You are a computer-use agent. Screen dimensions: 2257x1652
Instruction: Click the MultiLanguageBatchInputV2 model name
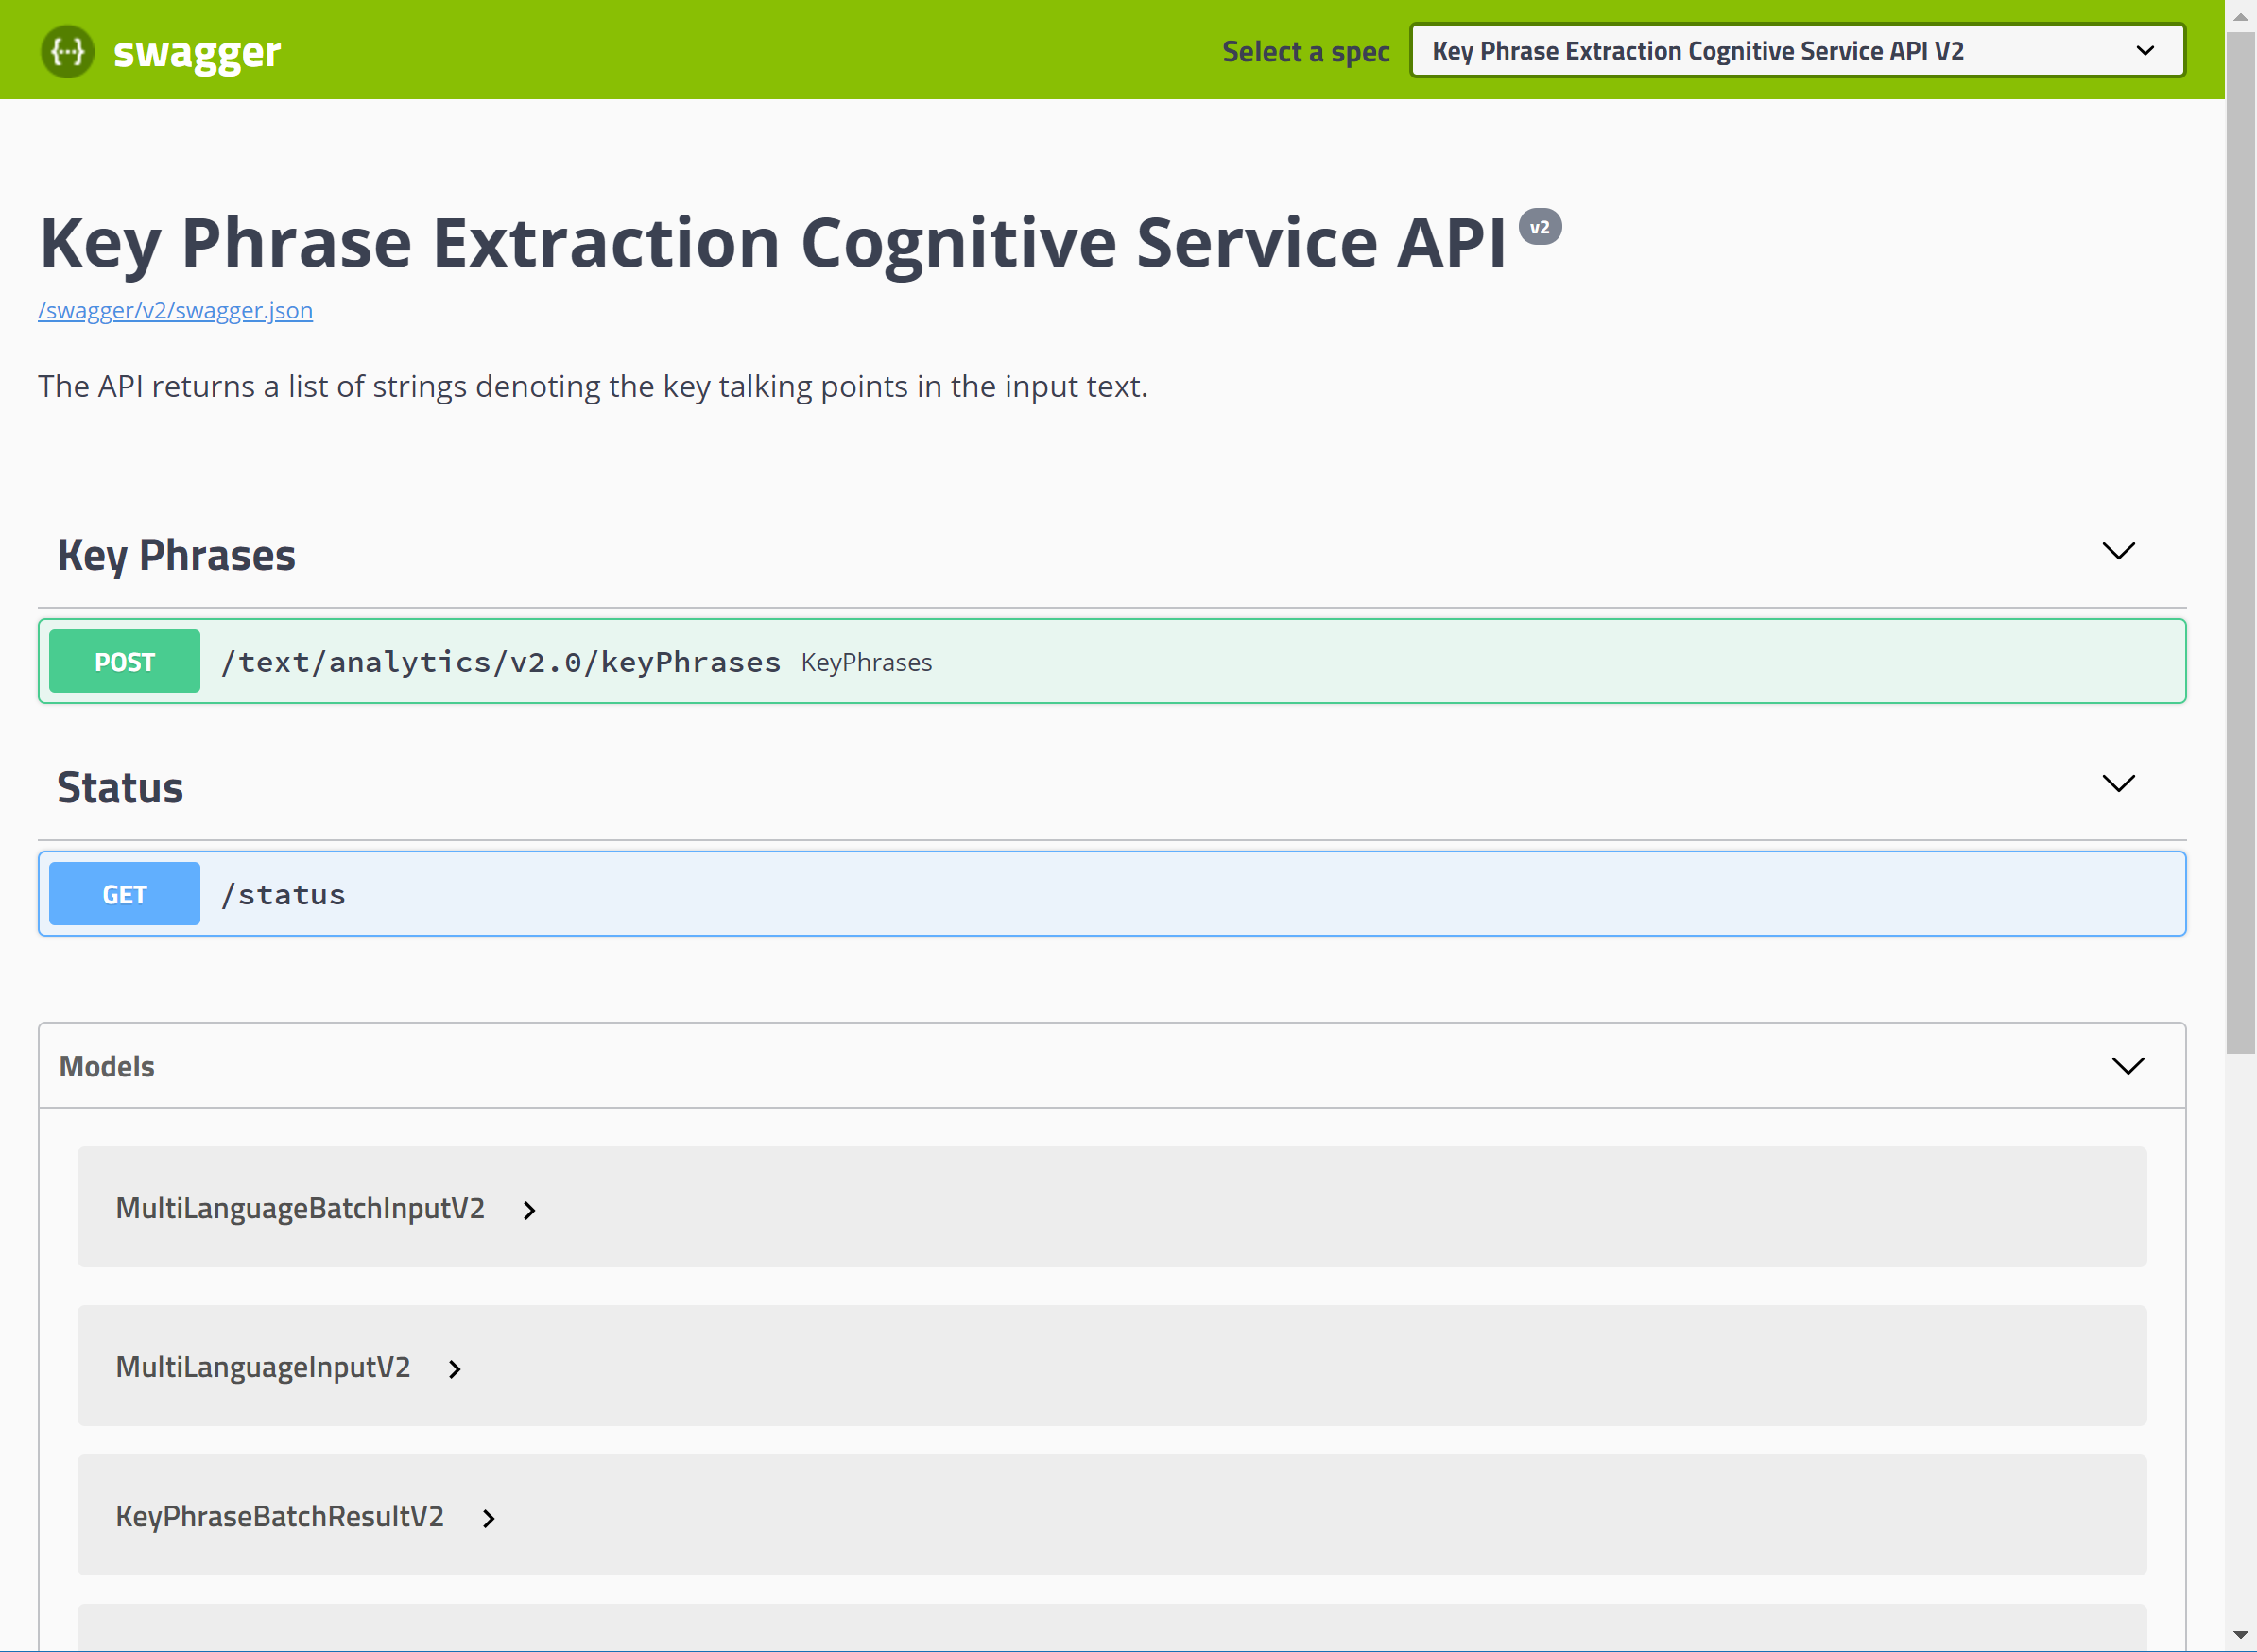click(300, 1208)
